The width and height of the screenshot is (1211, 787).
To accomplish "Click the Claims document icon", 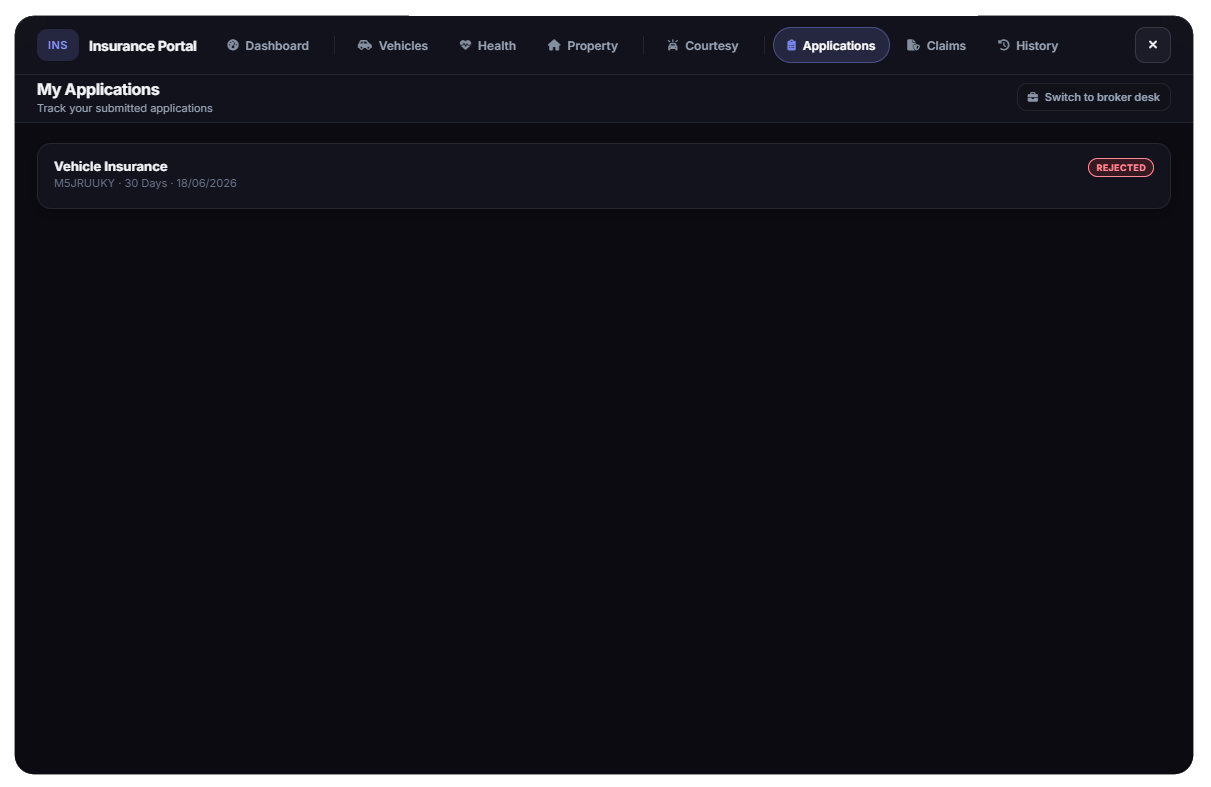I will click(x=913, y=45).
